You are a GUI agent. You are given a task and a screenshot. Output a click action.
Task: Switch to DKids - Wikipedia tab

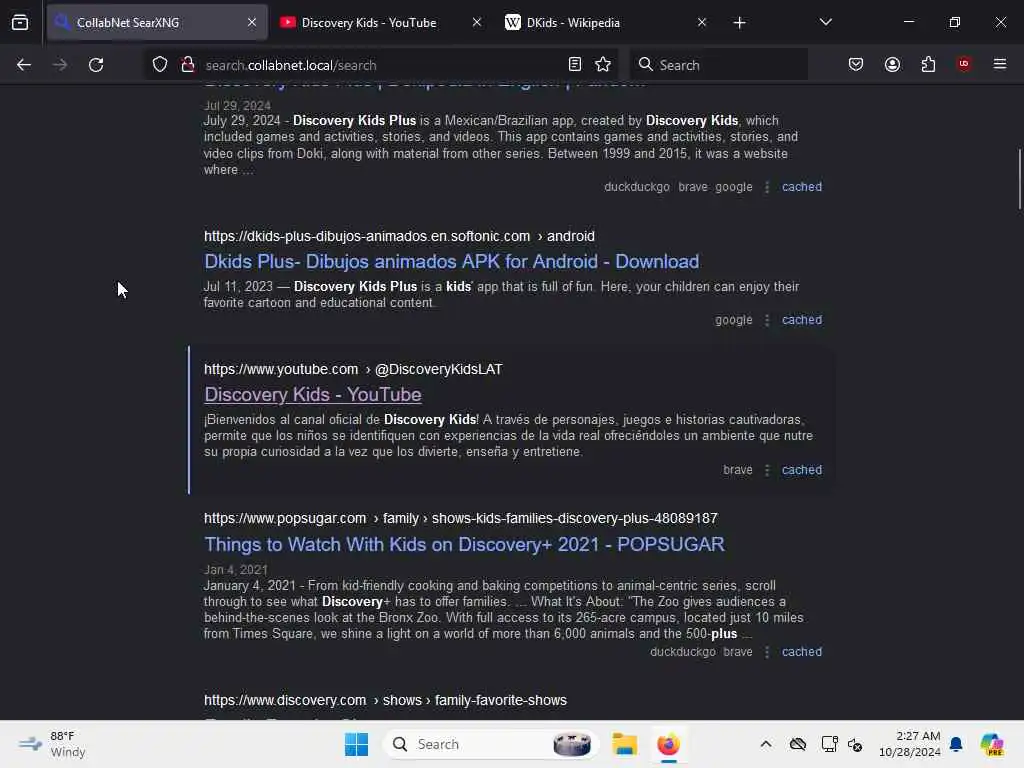(x=606, y=22)
